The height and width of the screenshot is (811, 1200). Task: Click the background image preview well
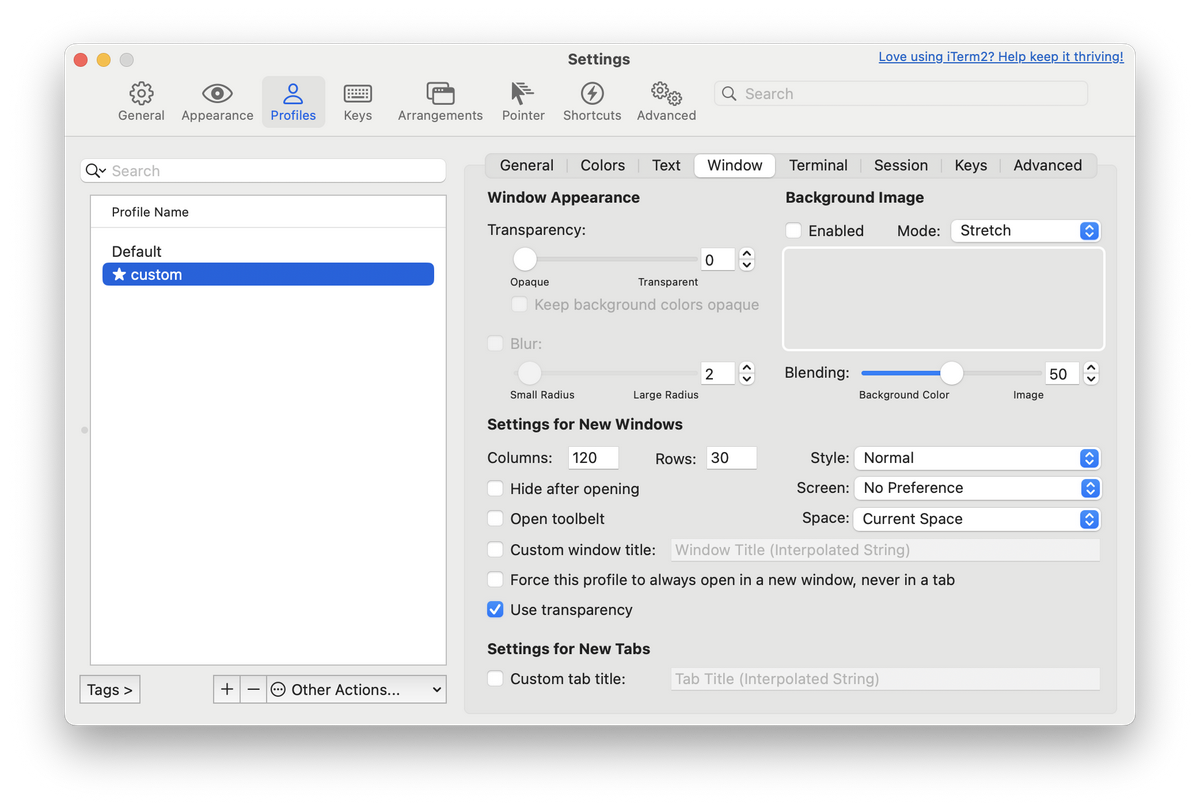944,299
